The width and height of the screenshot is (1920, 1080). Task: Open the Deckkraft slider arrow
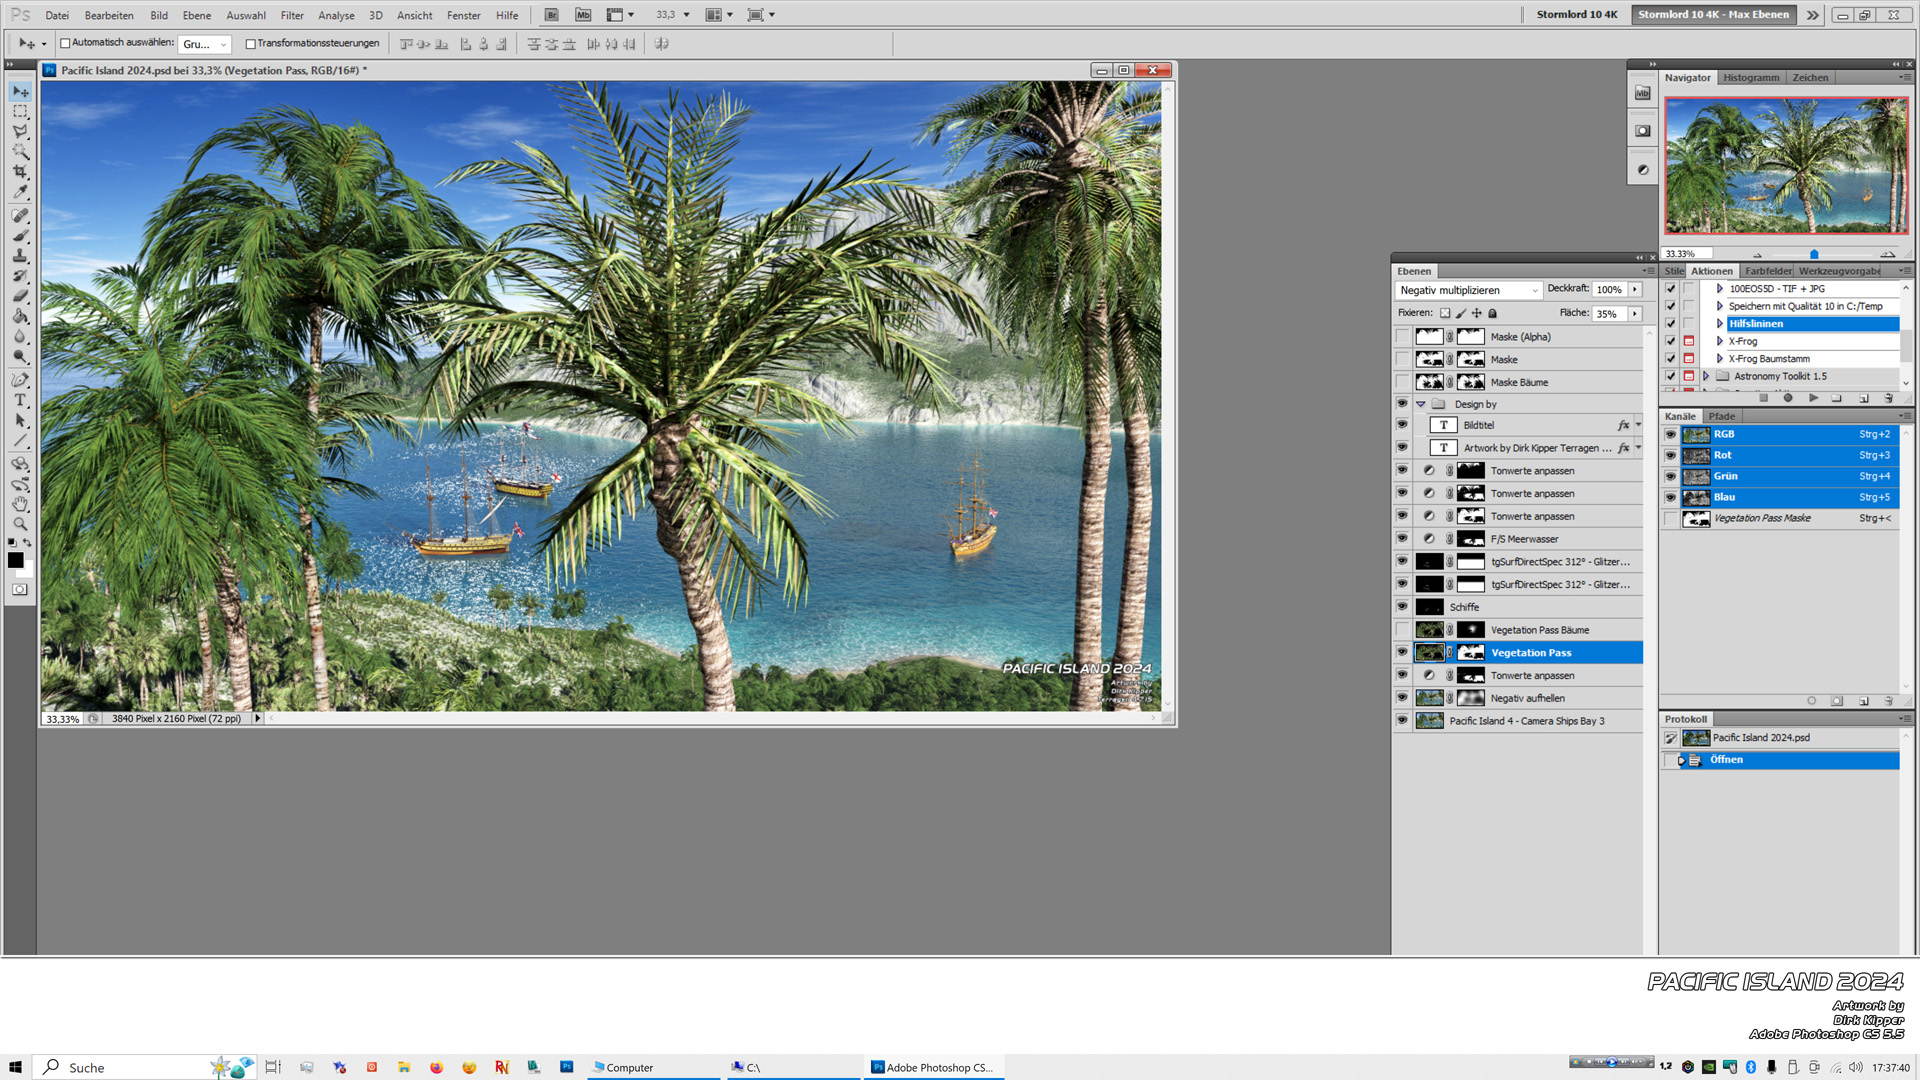coord(1635,290)
